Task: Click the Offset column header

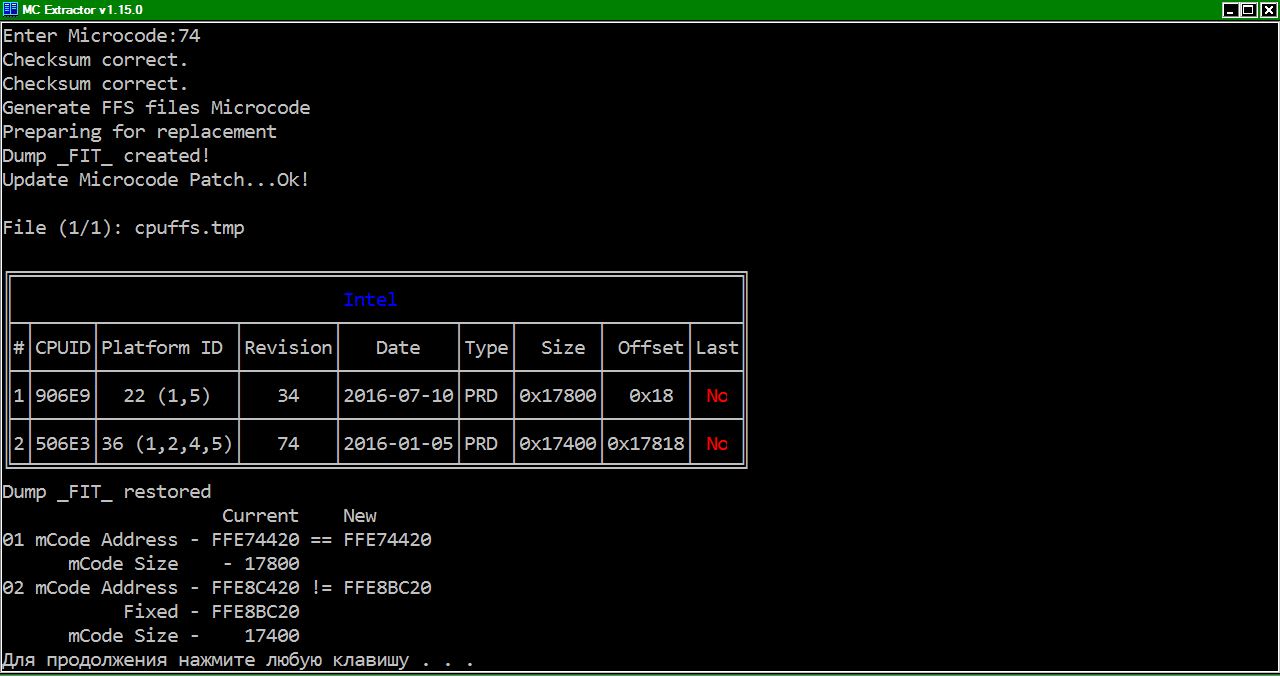Action: [651, 348]
